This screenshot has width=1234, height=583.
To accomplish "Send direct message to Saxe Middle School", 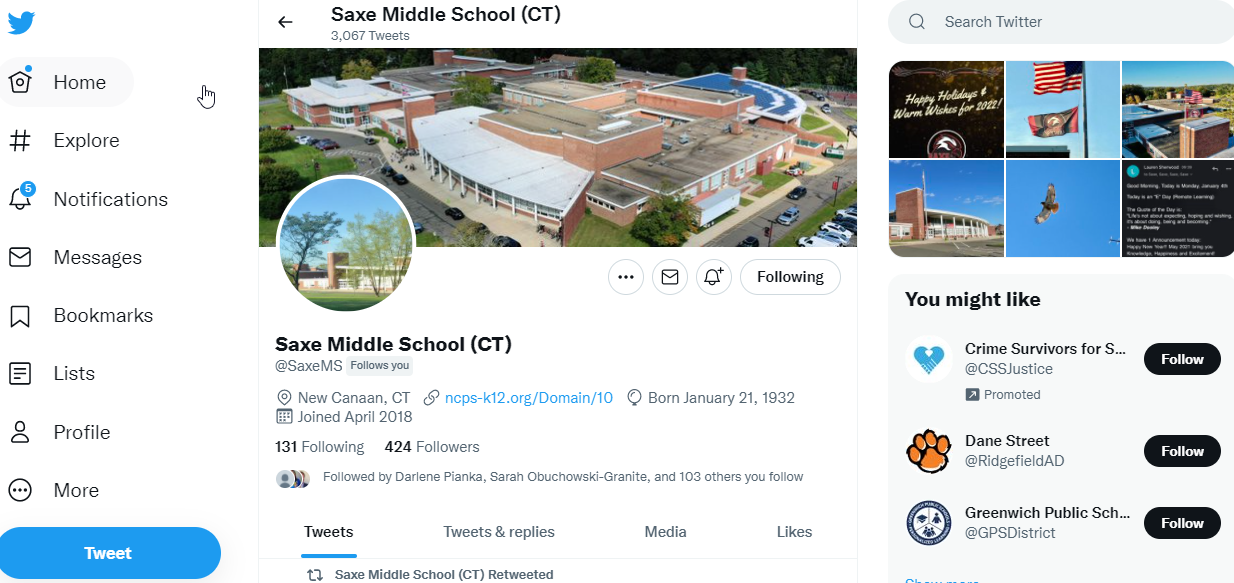I will (670, 277).
